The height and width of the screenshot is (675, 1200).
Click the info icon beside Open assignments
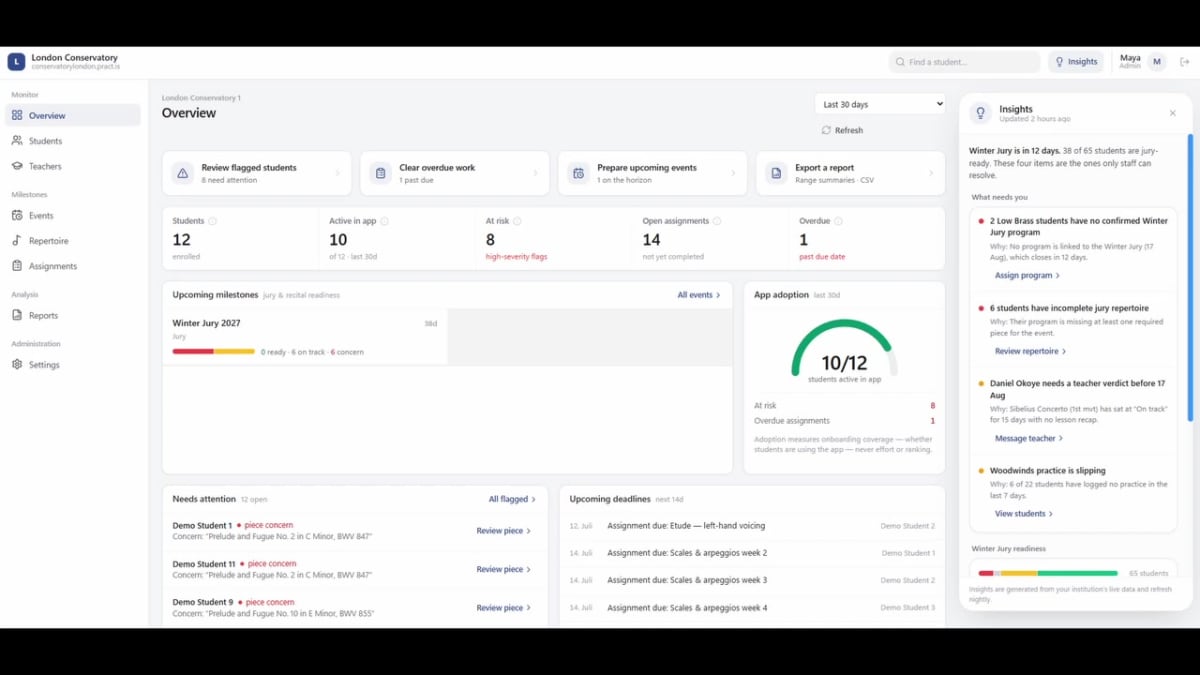pyautogui.click(x=717, y=221)
